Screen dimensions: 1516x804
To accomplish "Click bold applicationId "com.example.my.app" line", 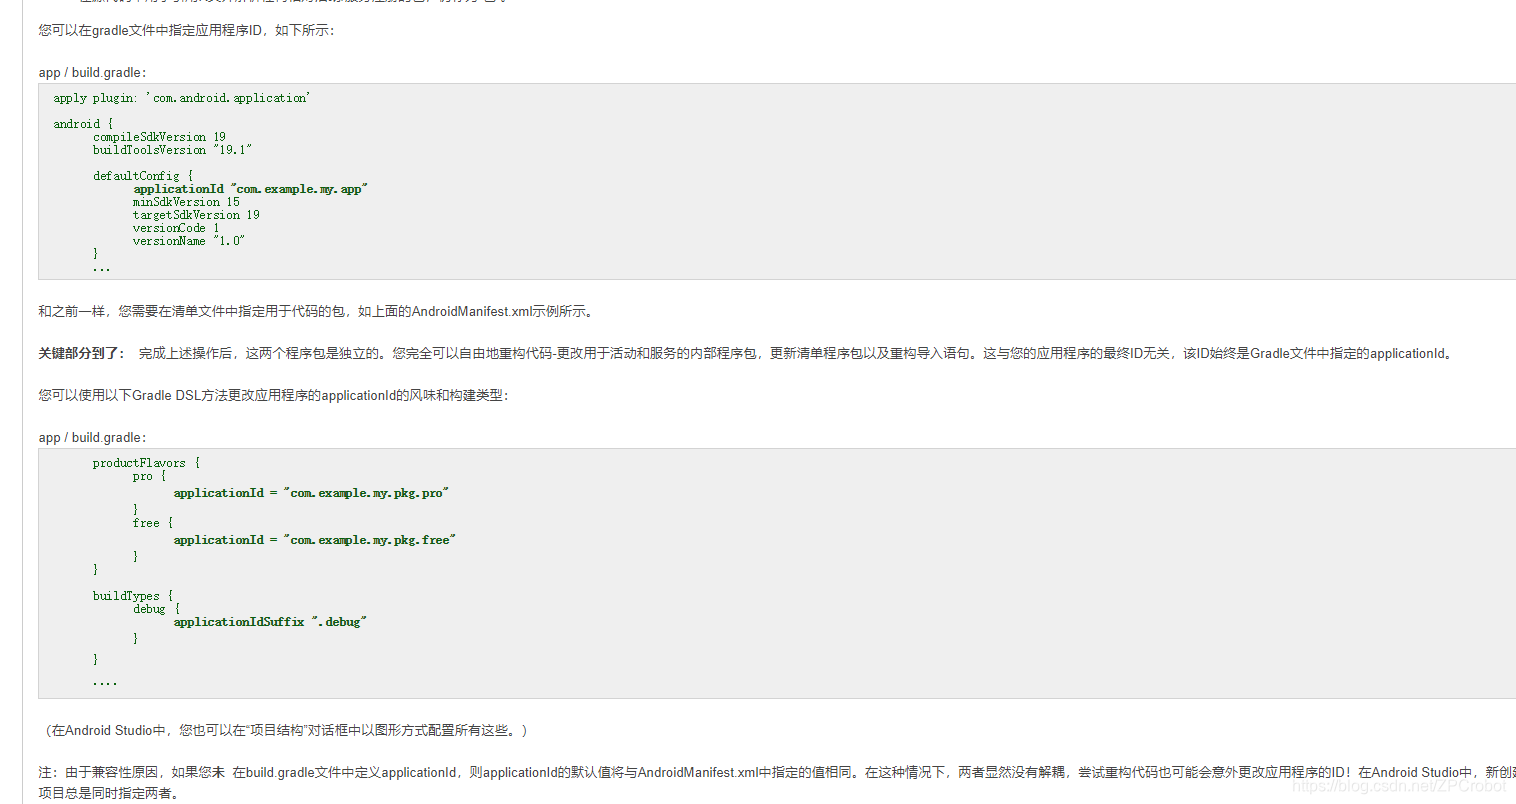I will pos(250,189).
